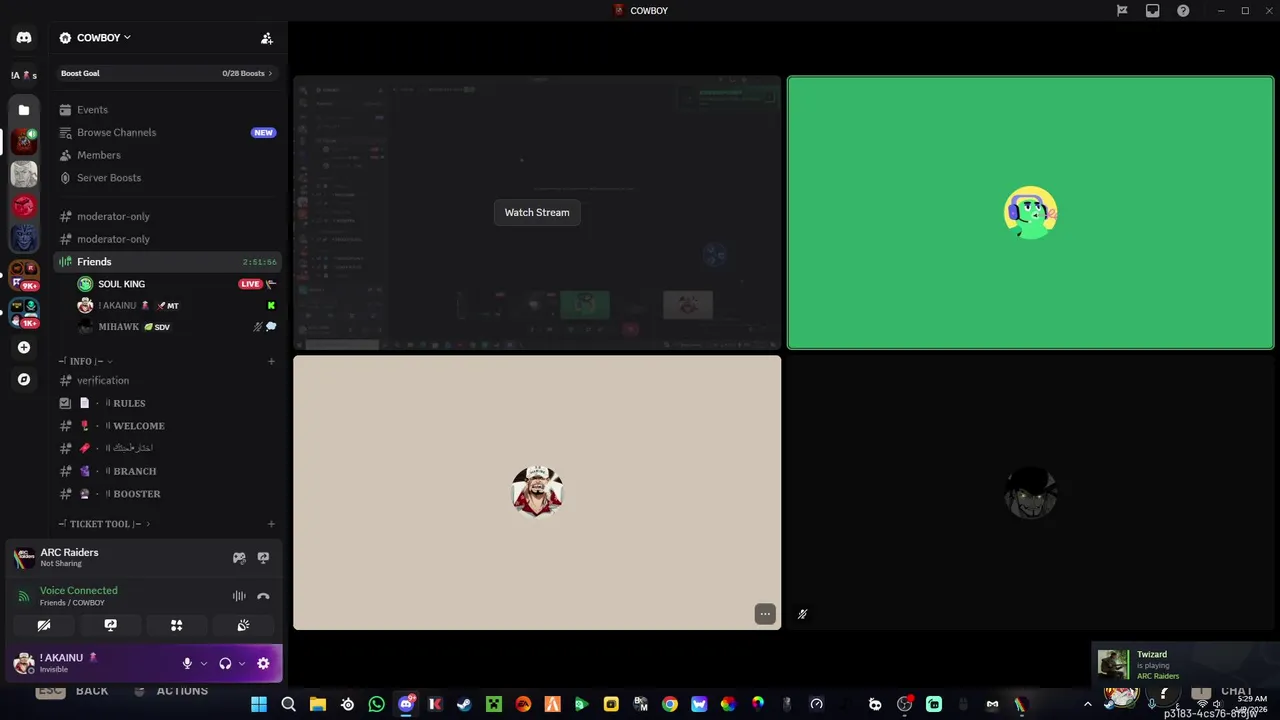
Task: Open taskbar search magnifier
Action: [288, 704]
